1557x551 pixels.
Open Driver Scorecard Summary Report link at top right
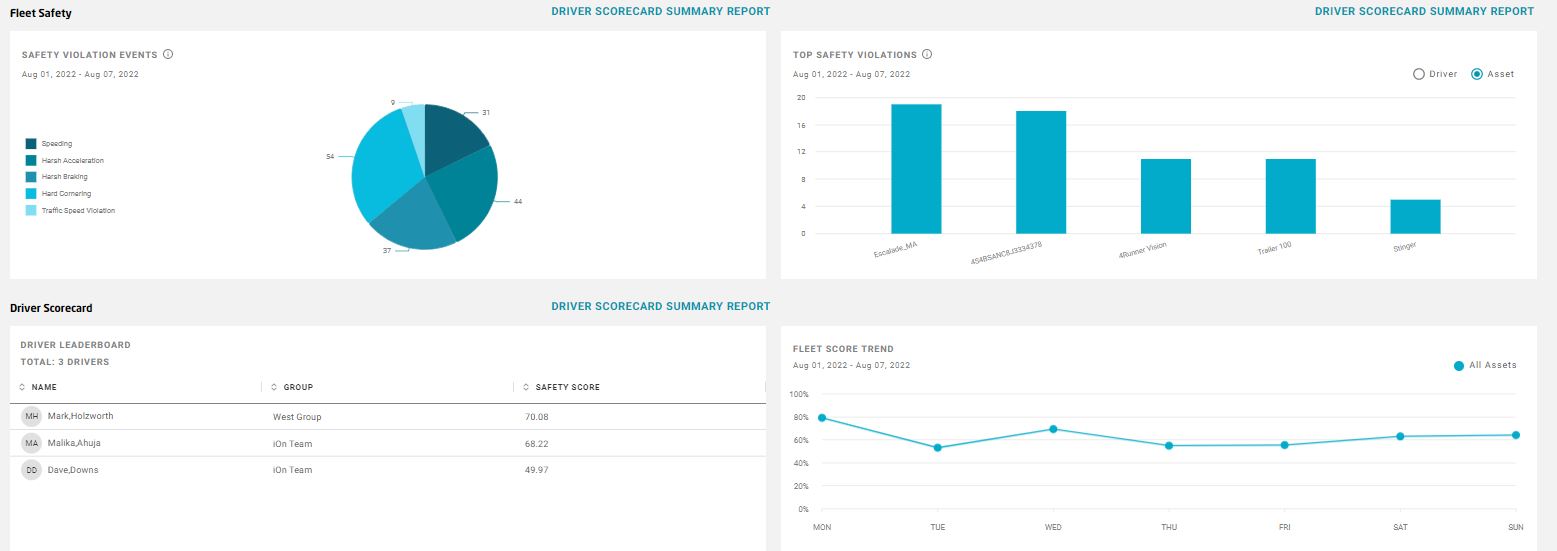click(x=1424, y=11)
